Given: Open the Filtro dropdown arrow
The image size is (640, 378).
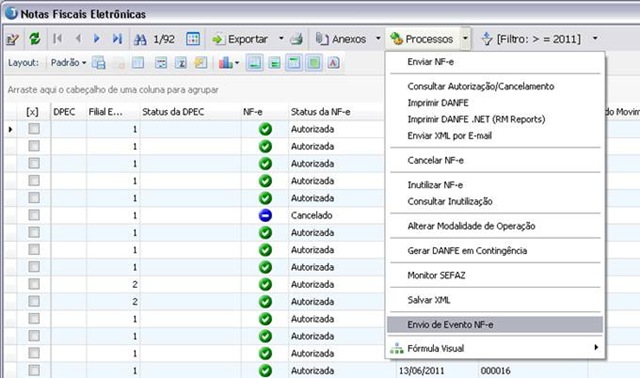Looking at the screenshot, I should pyautogui.click(x=595, y=38).
